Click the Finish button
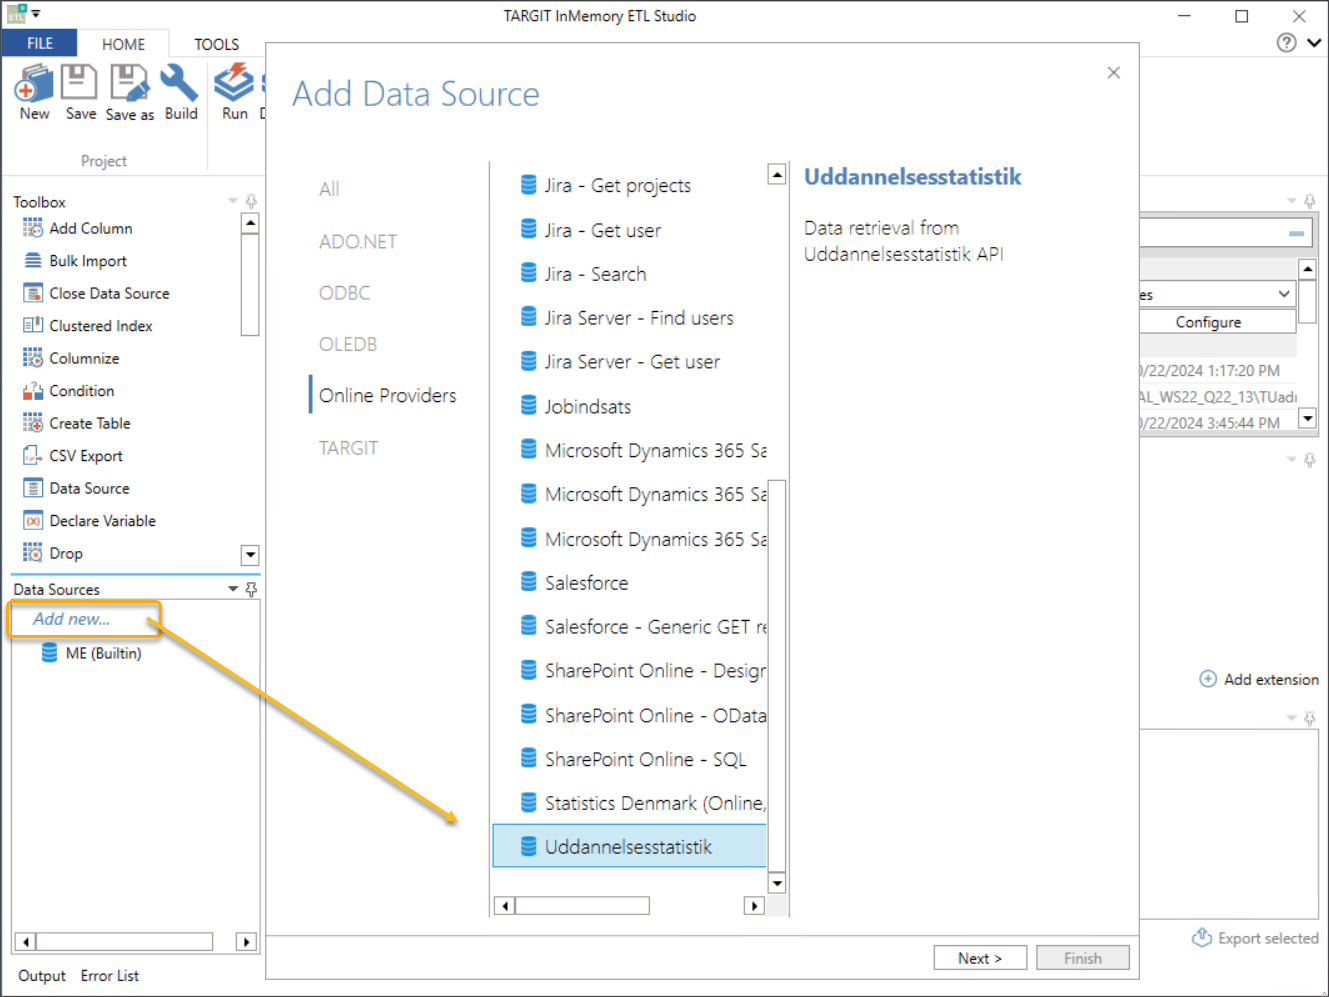This screenshot has width=1329, height=997. [x=1083, y=958]
